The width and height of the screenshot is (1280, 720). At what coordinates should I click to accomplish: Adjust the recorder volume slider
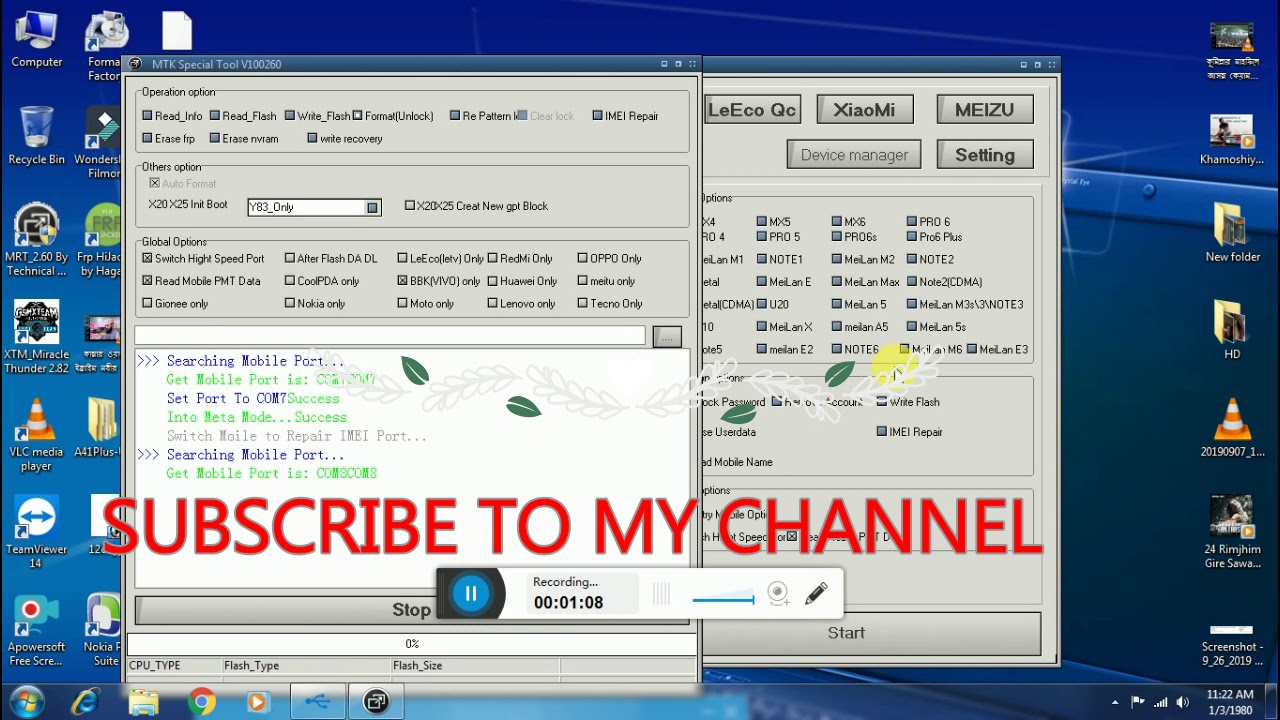(x=723, y=599)
